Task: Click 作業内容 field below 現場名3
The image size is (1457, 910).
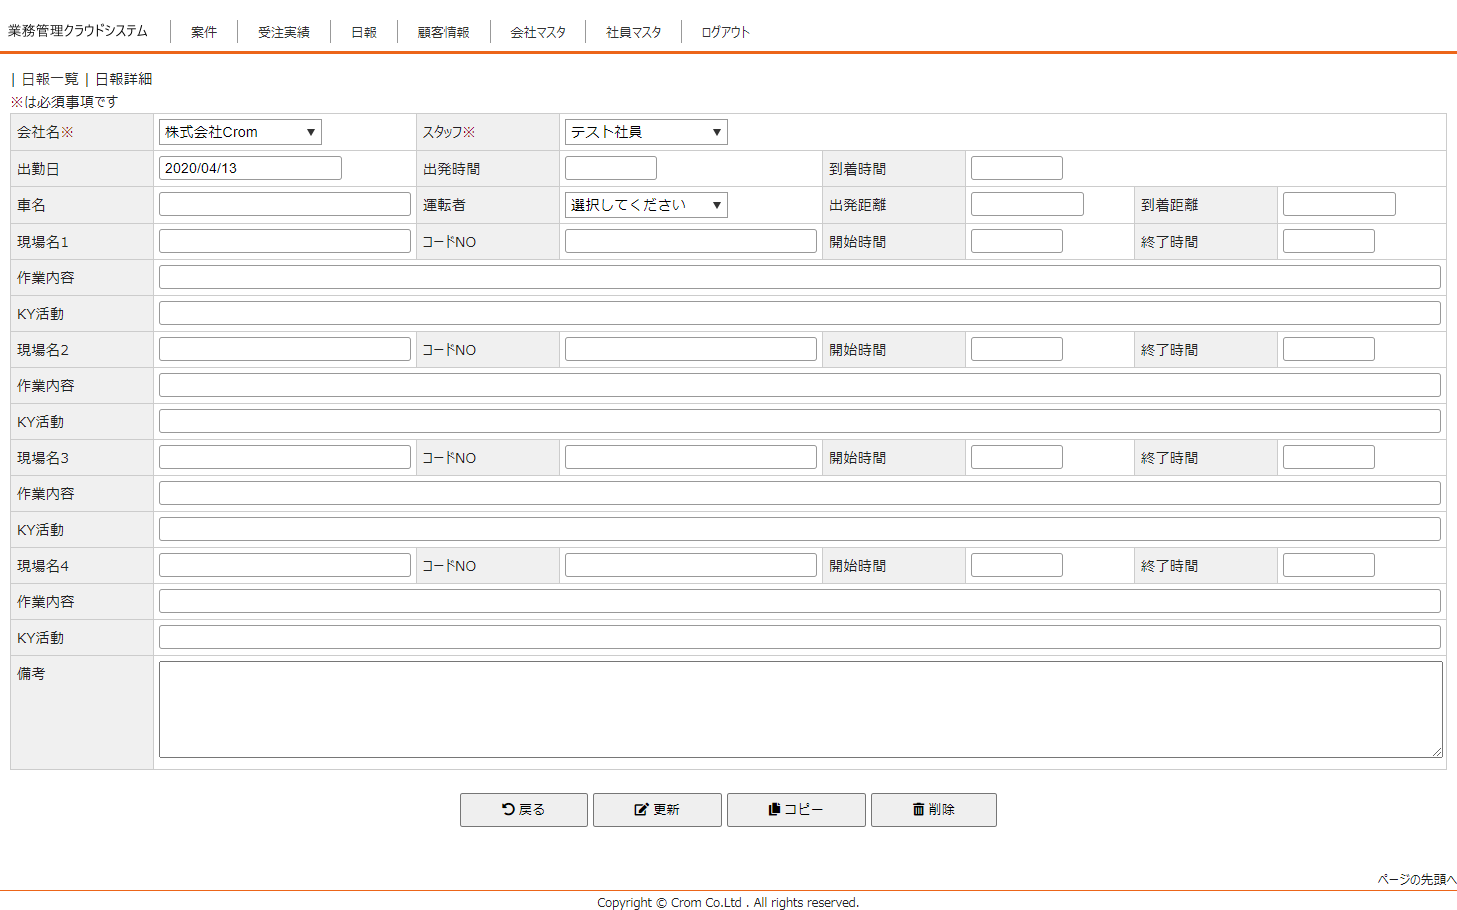Action: click(x=800, y=493)
